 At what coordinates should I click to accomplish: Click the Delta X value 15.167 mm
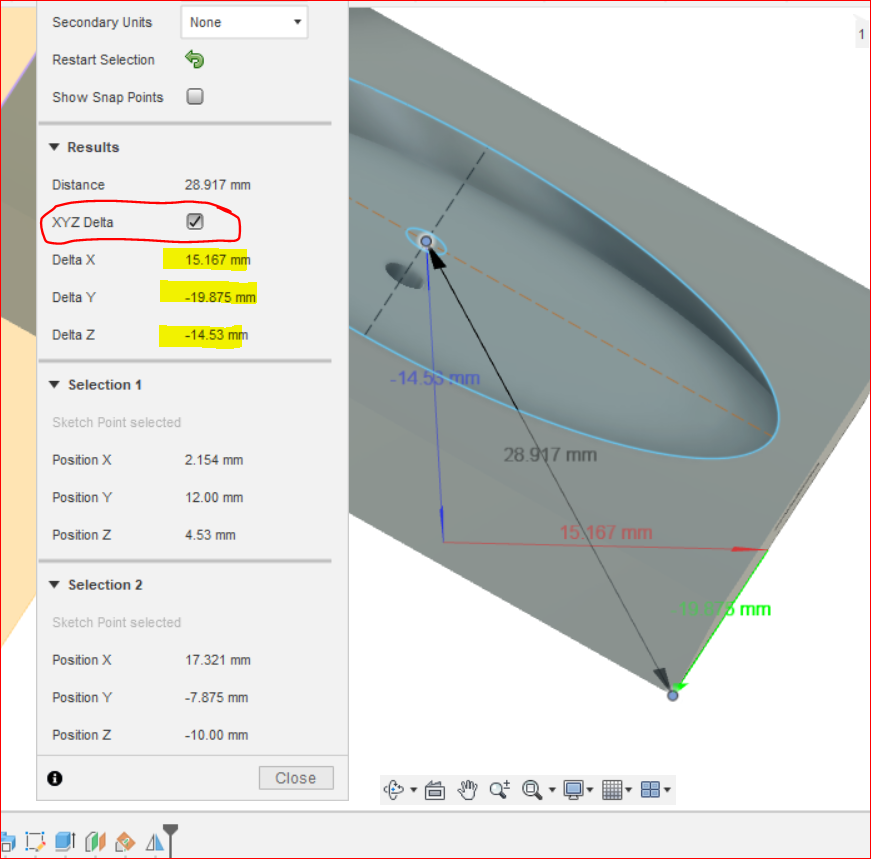217,259
